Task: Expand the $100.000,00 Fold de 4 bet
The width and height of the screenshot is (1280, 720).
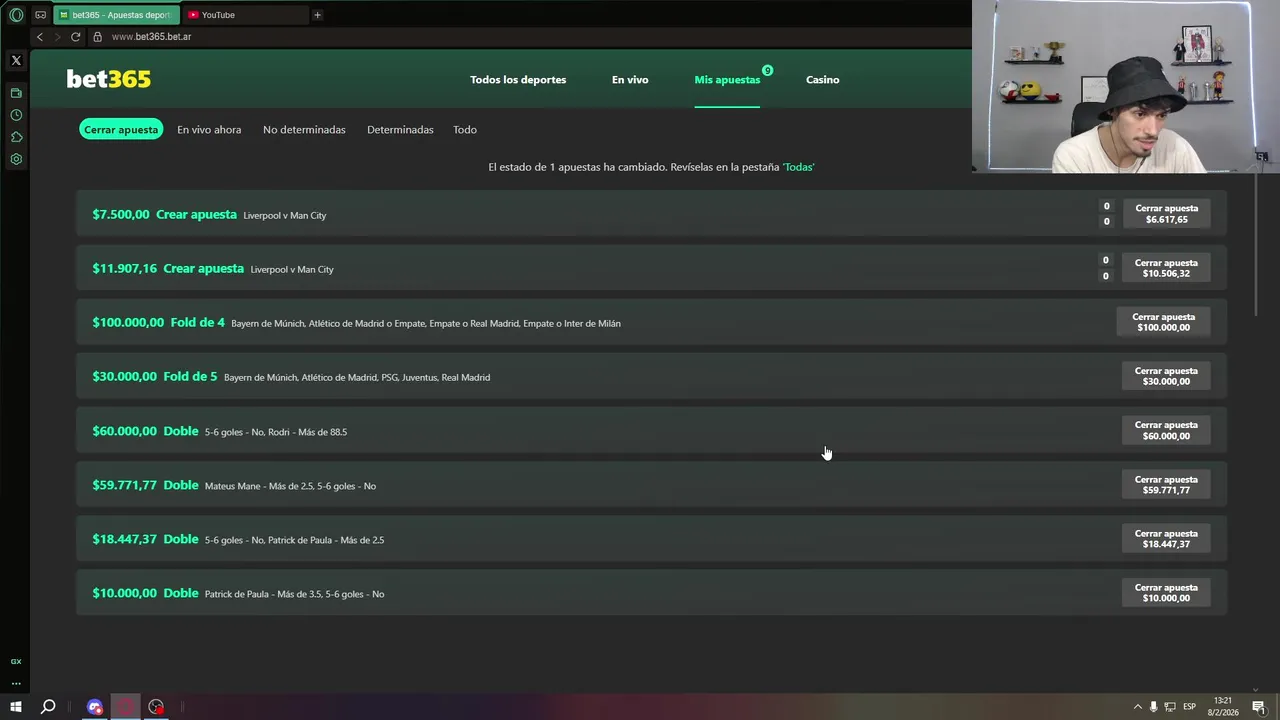Action: click(651, 322)
